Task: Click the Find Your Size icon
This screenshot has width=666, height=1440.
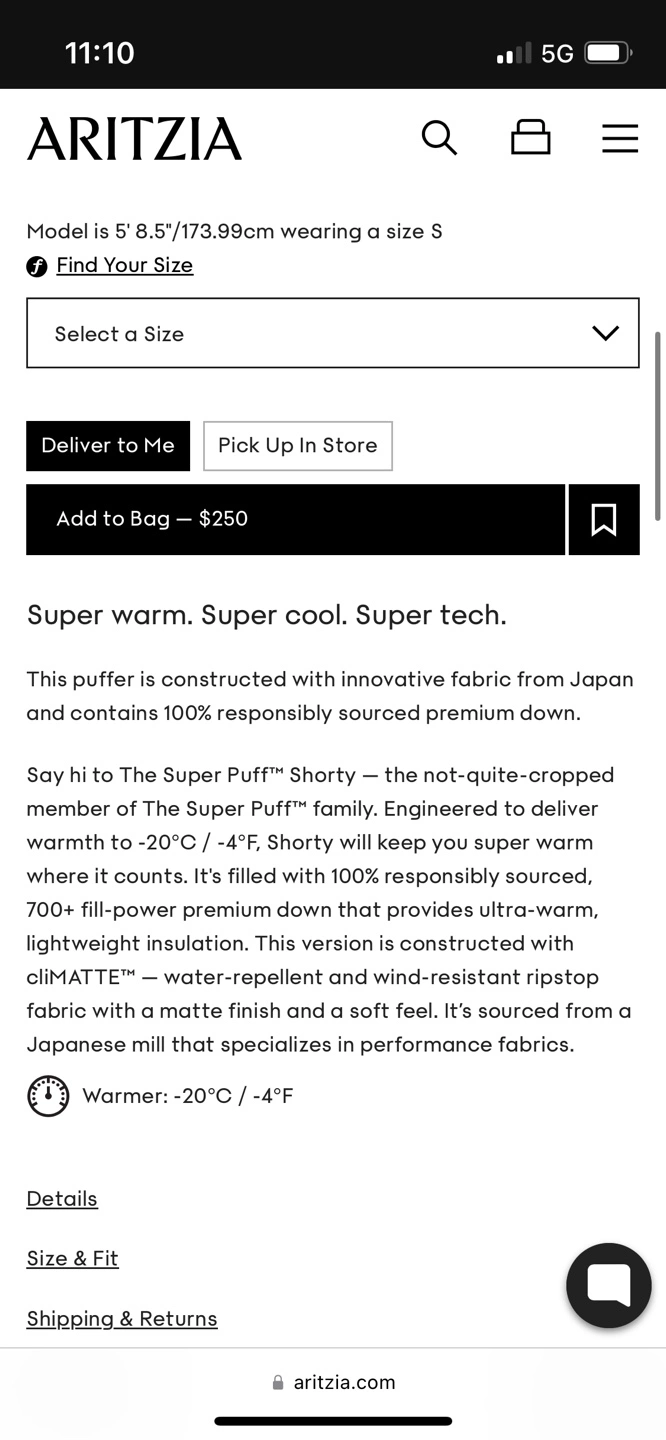Action: tap(37, 266)
